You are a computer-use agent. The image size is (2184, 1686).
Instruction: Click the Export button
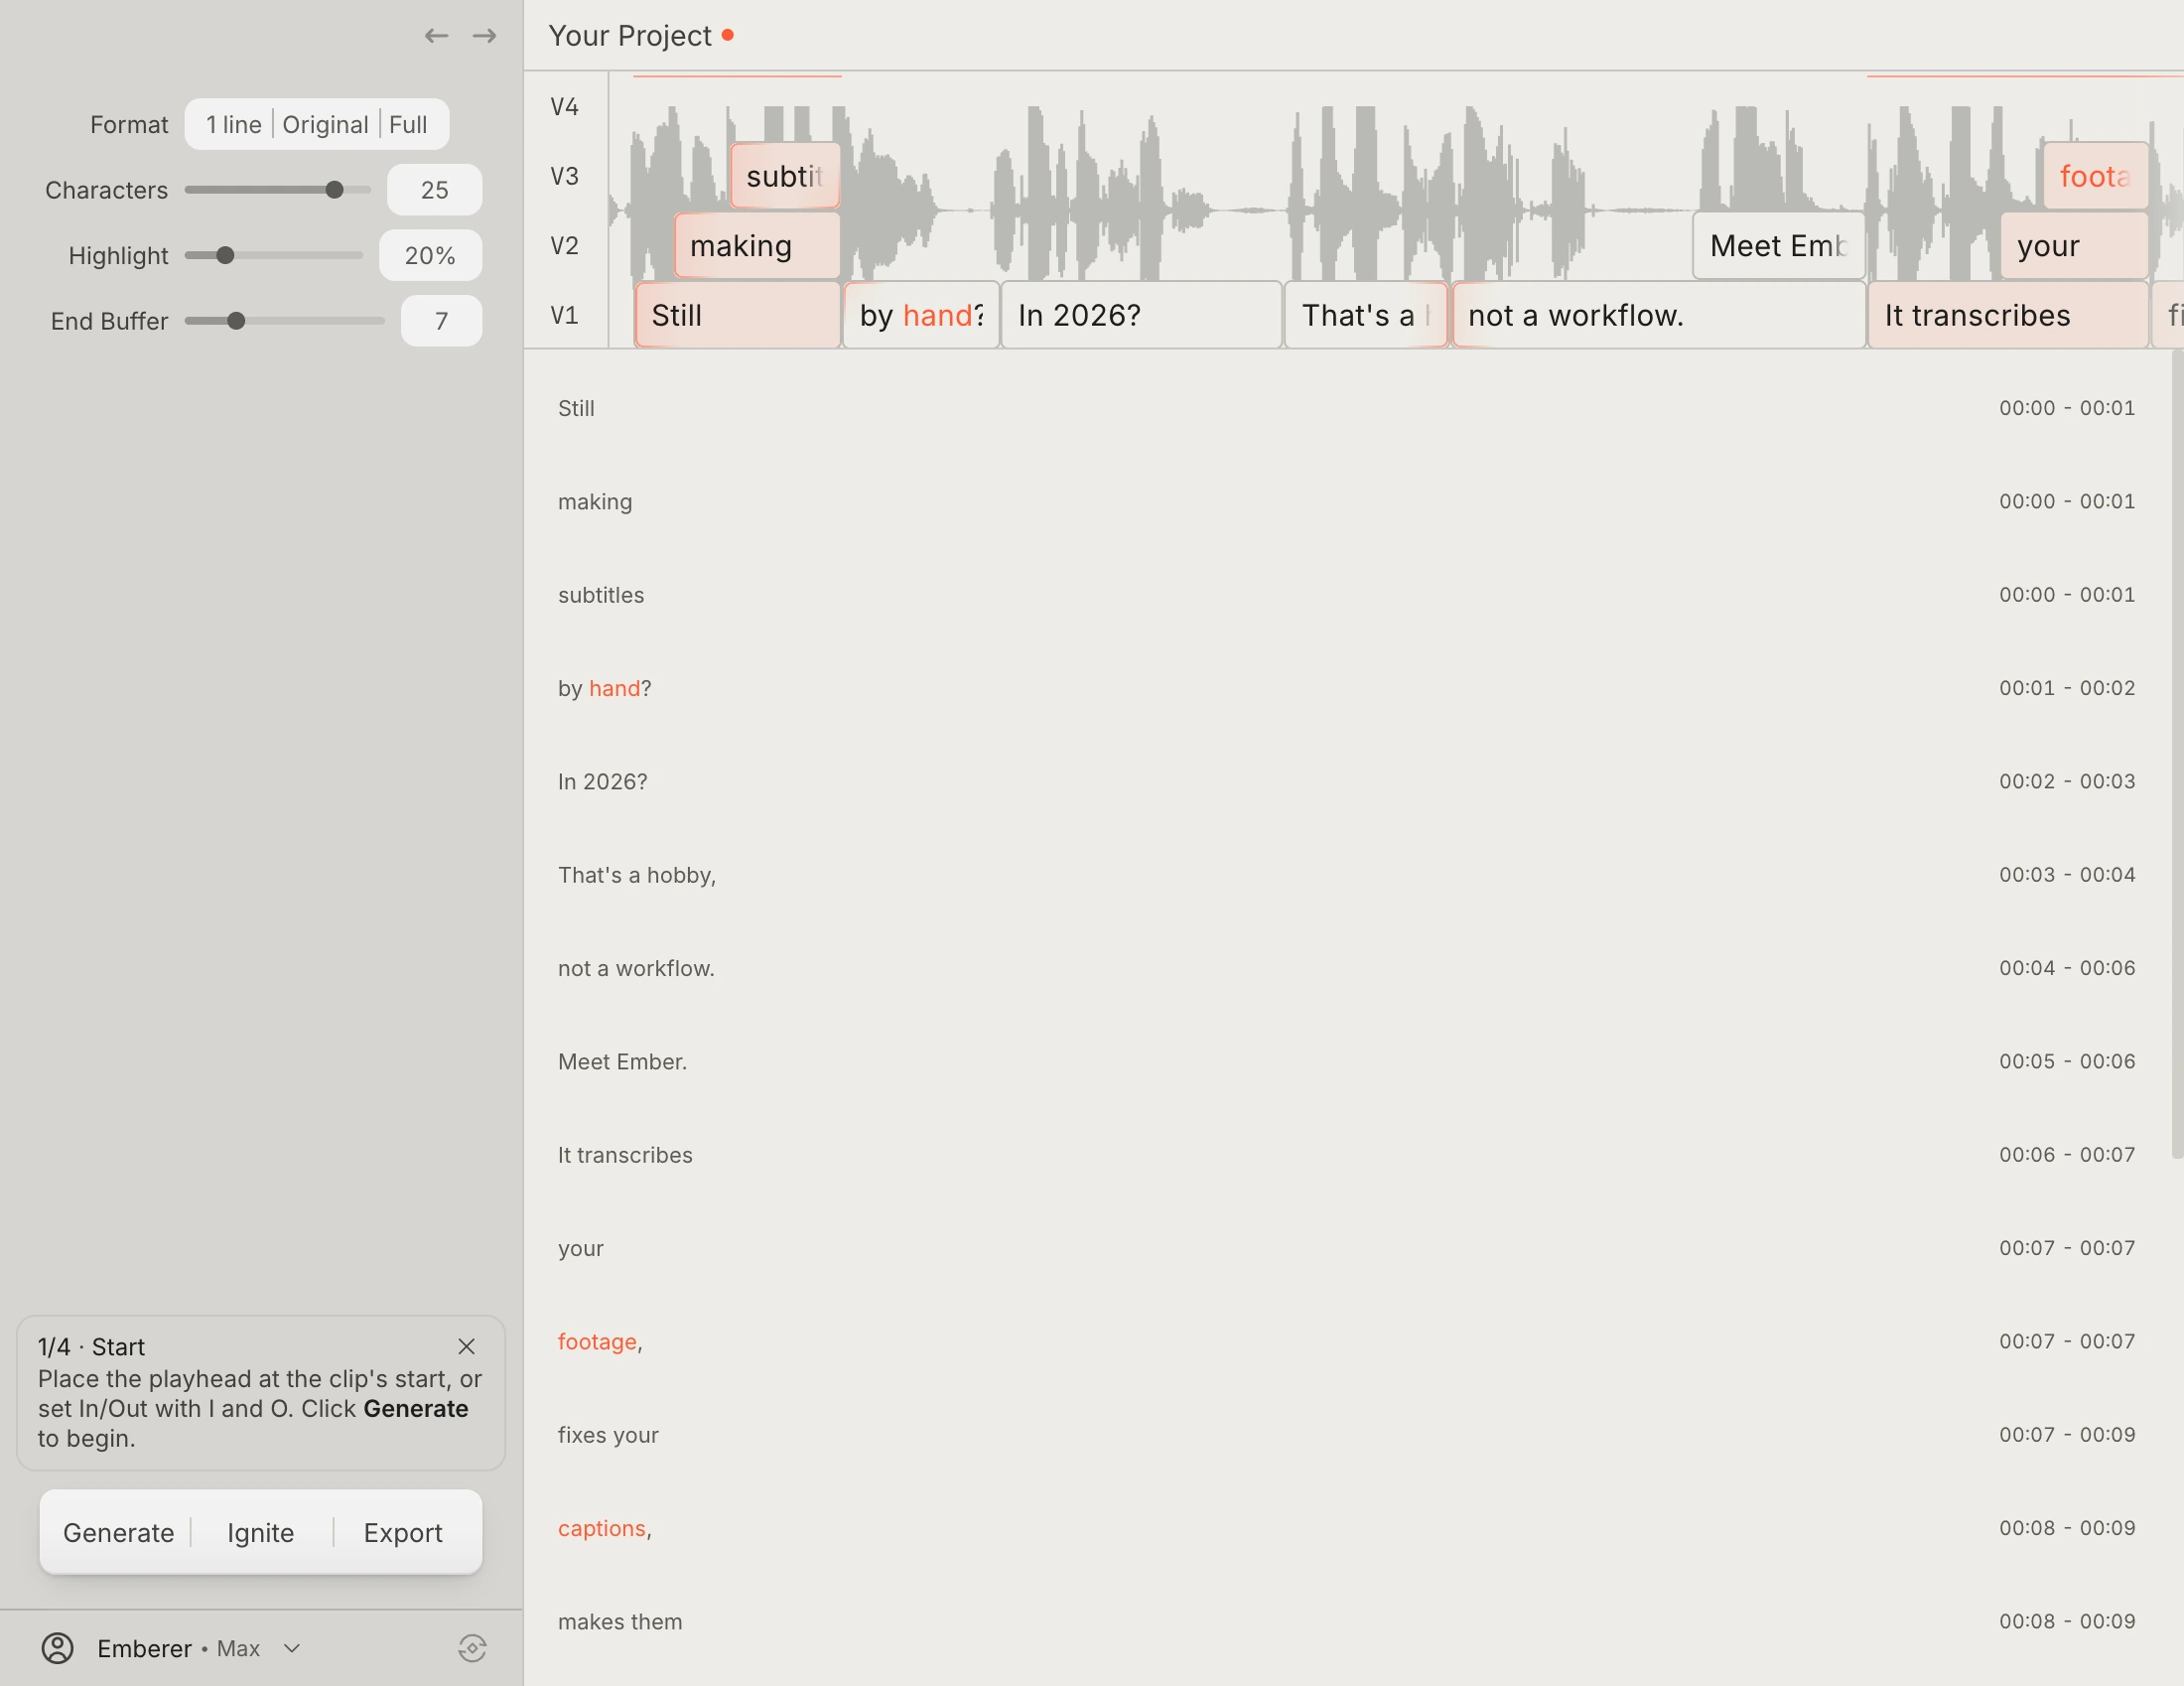click(403, 1532)
